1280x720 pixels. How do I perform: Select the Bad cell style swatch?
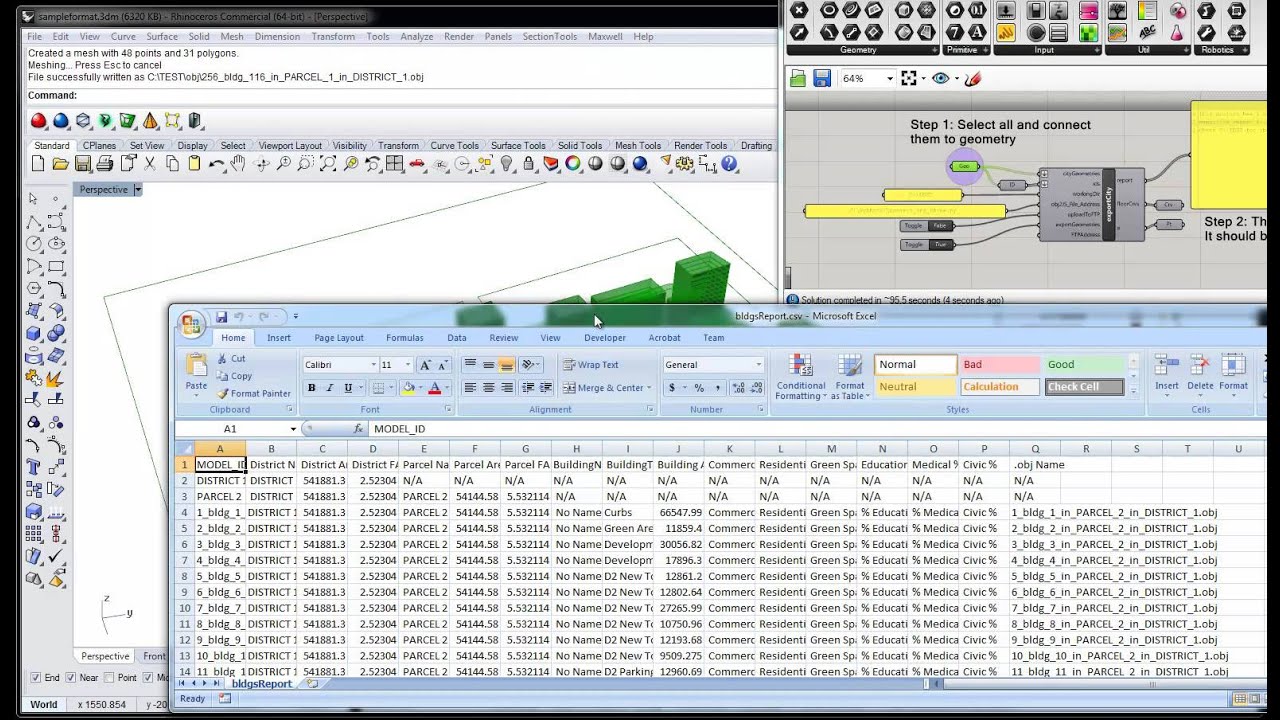tap(1000, 365)
